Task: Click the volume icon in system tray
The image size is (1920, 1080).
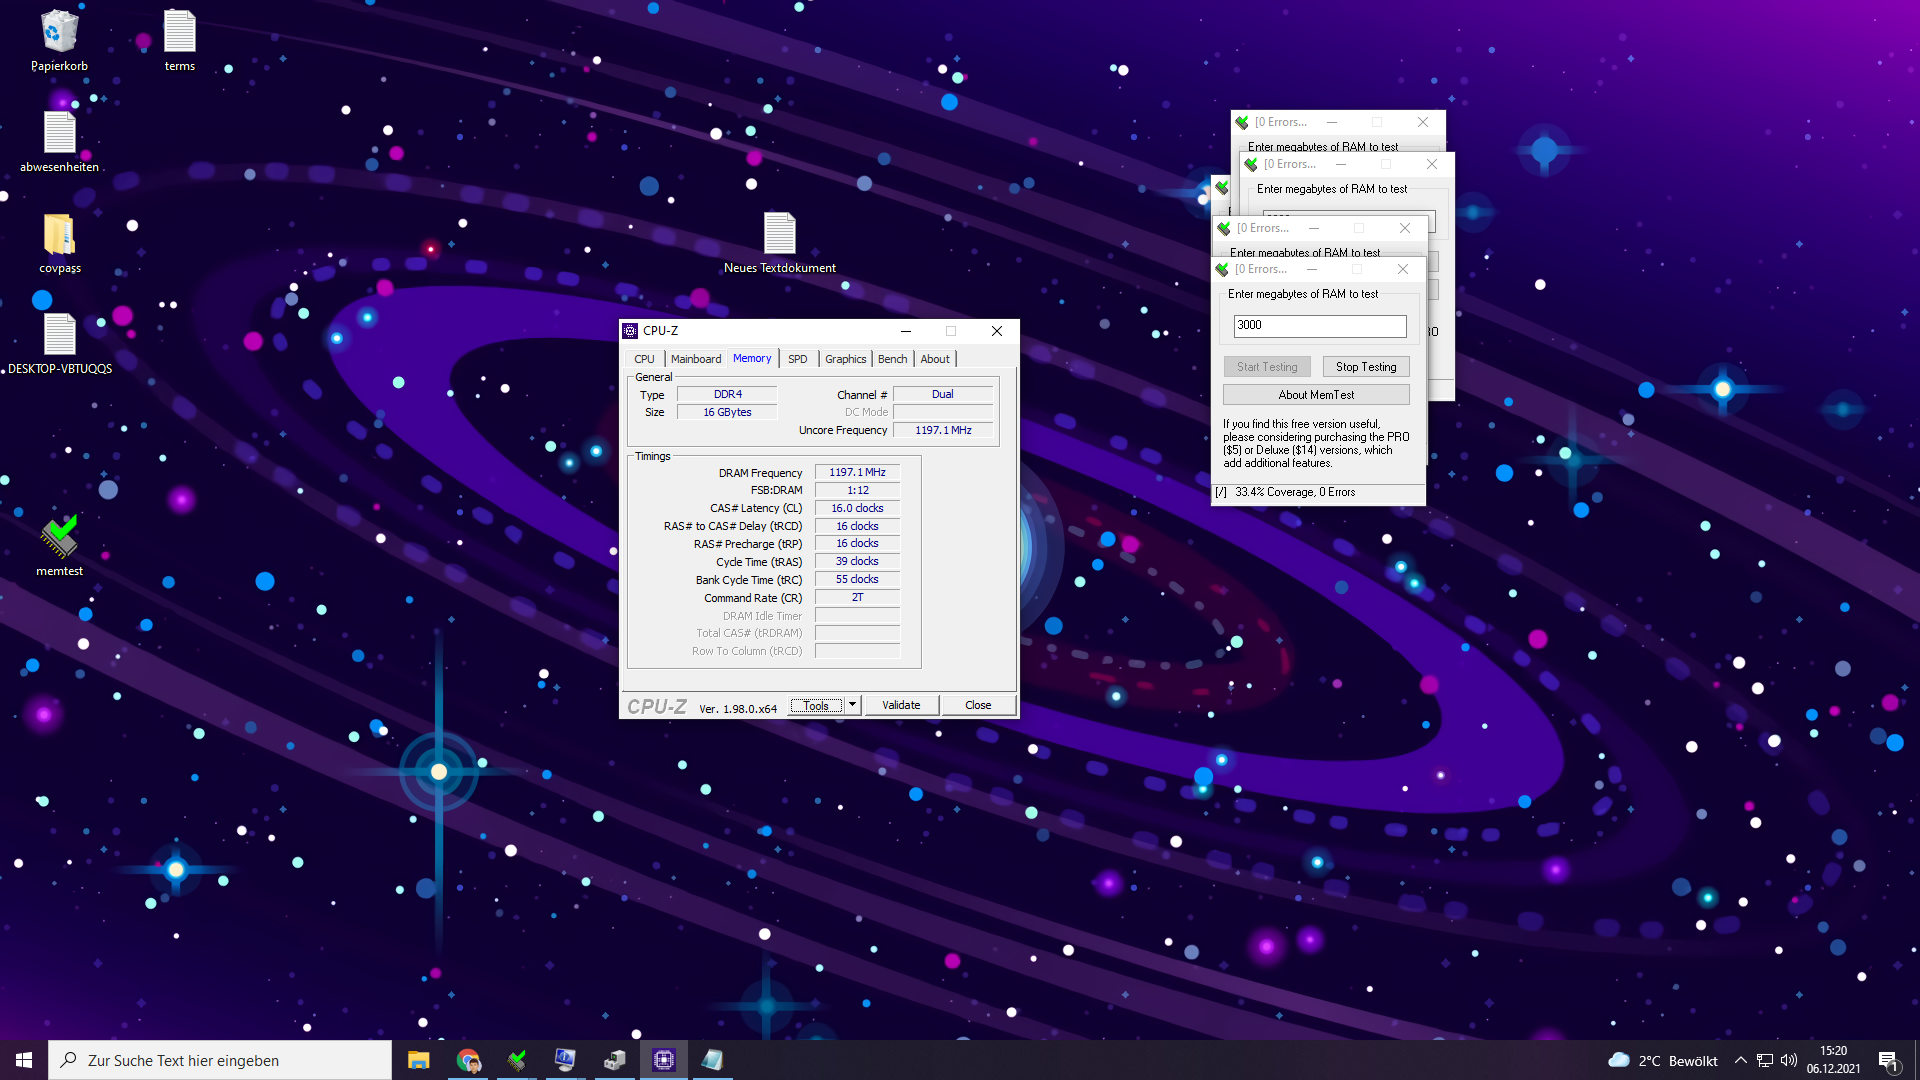Action: tap(1789, 1060)
